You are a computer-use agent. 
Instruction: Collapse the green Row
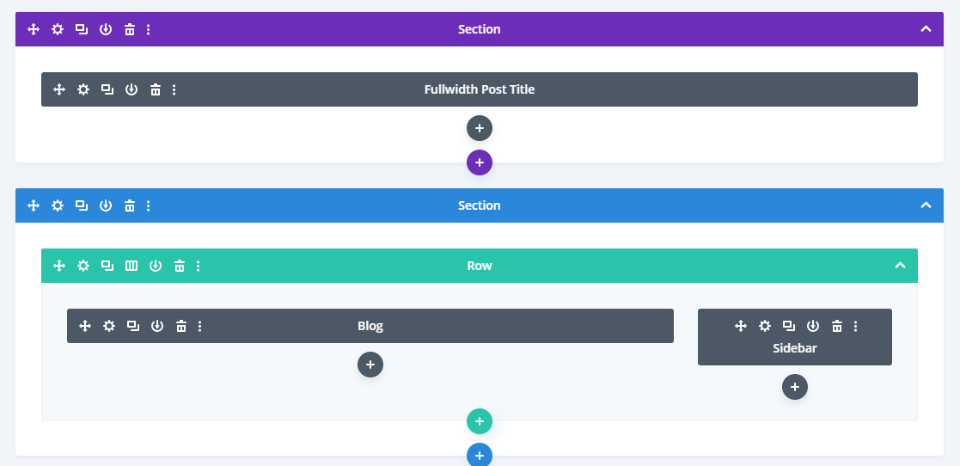click(x=900, y=265)
